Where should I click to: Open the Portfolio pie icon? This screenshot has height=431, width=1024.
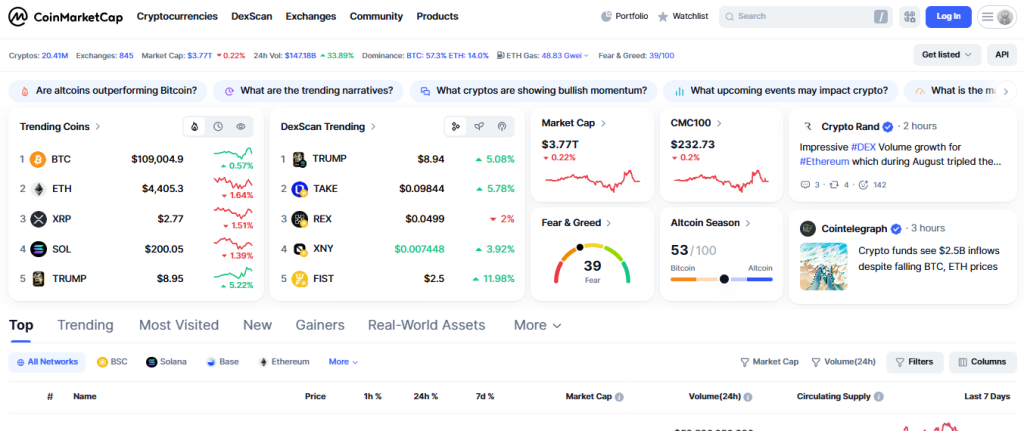click(606, 16)
